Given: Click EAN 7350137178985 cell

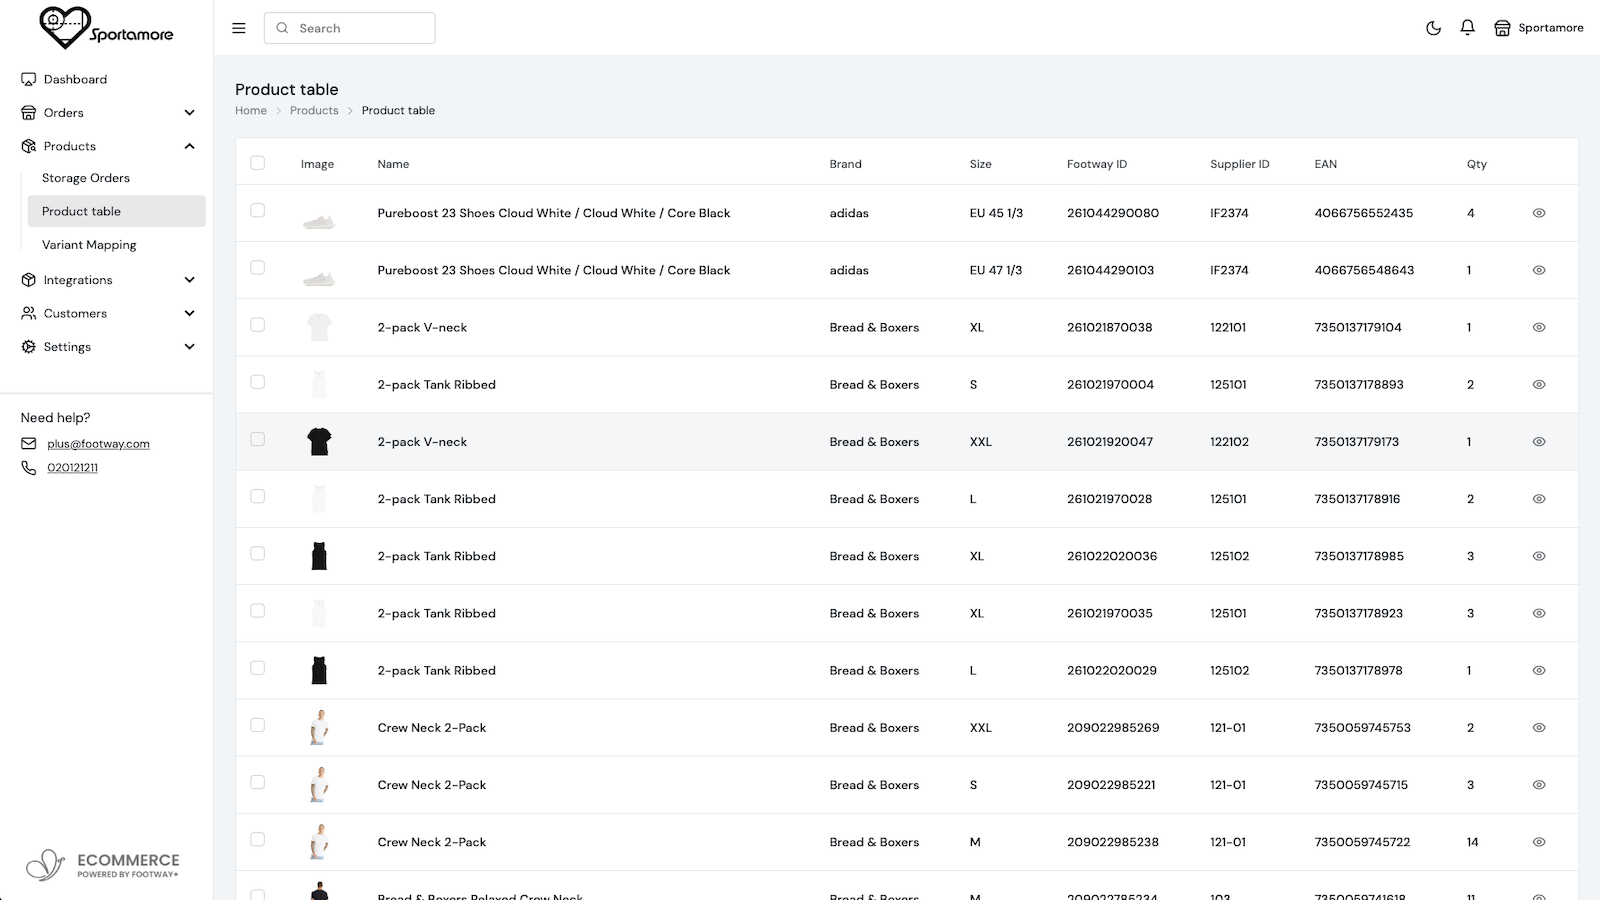Looking at the screenshot, I should pos(1359,556).
